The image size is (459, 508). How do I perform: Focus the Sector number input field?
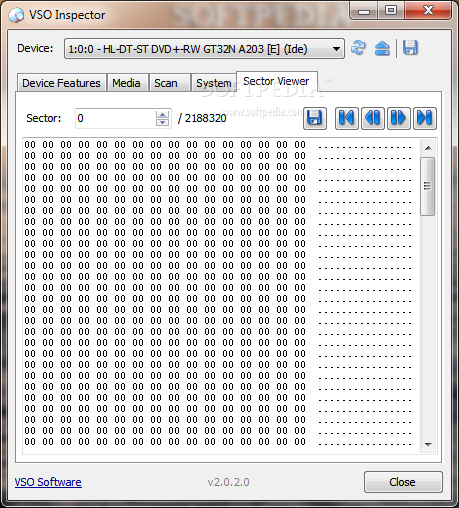click(x=115, y=118)
